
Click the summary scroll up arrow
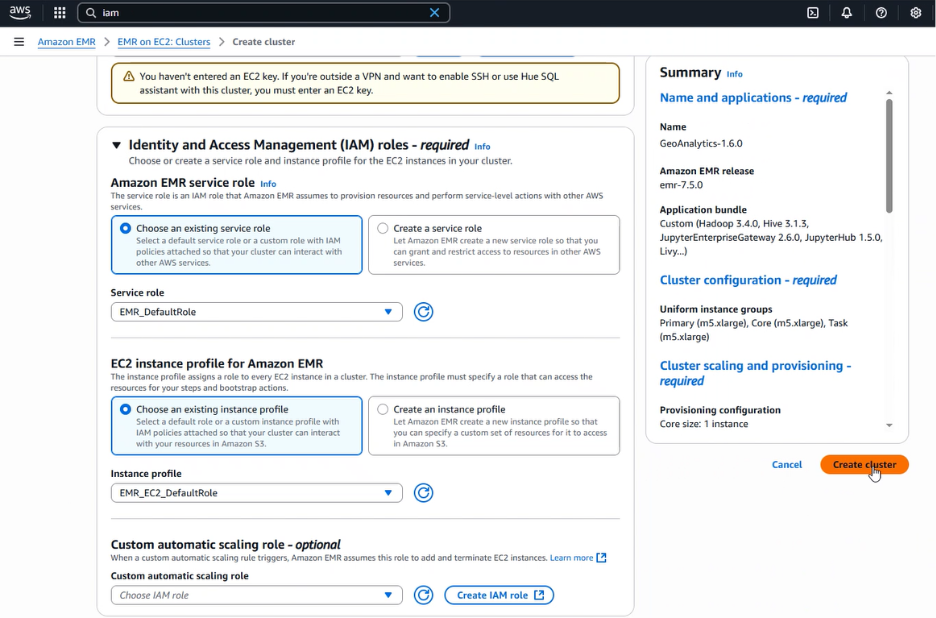(889, 93)
